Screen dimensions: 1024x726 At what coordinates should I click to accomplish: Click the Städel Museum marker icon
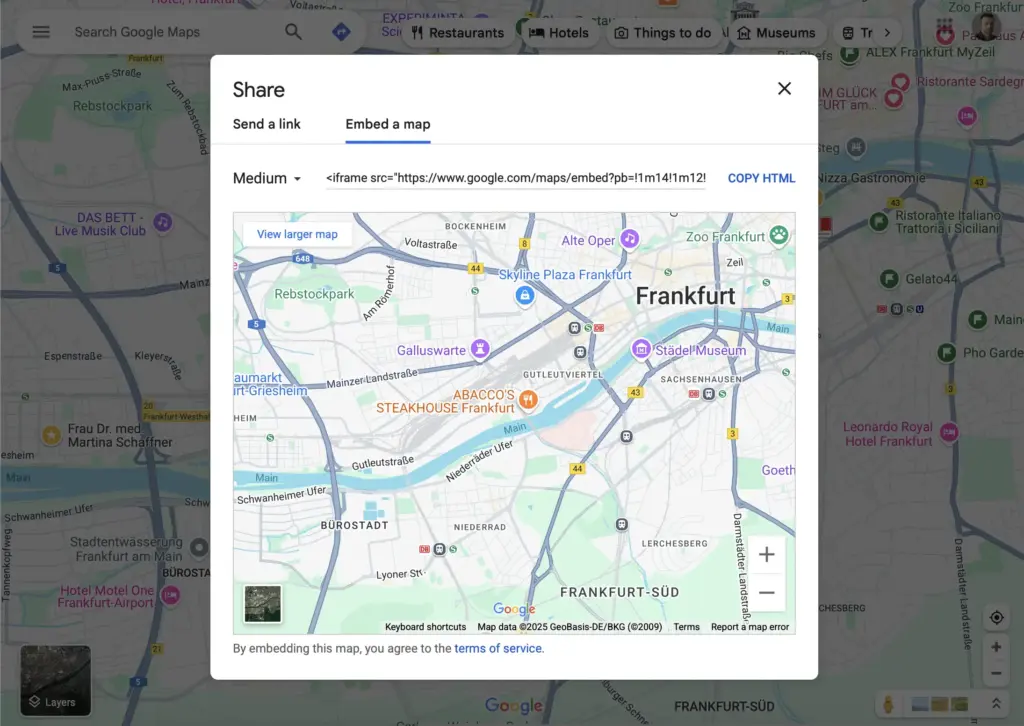(641, 349)
